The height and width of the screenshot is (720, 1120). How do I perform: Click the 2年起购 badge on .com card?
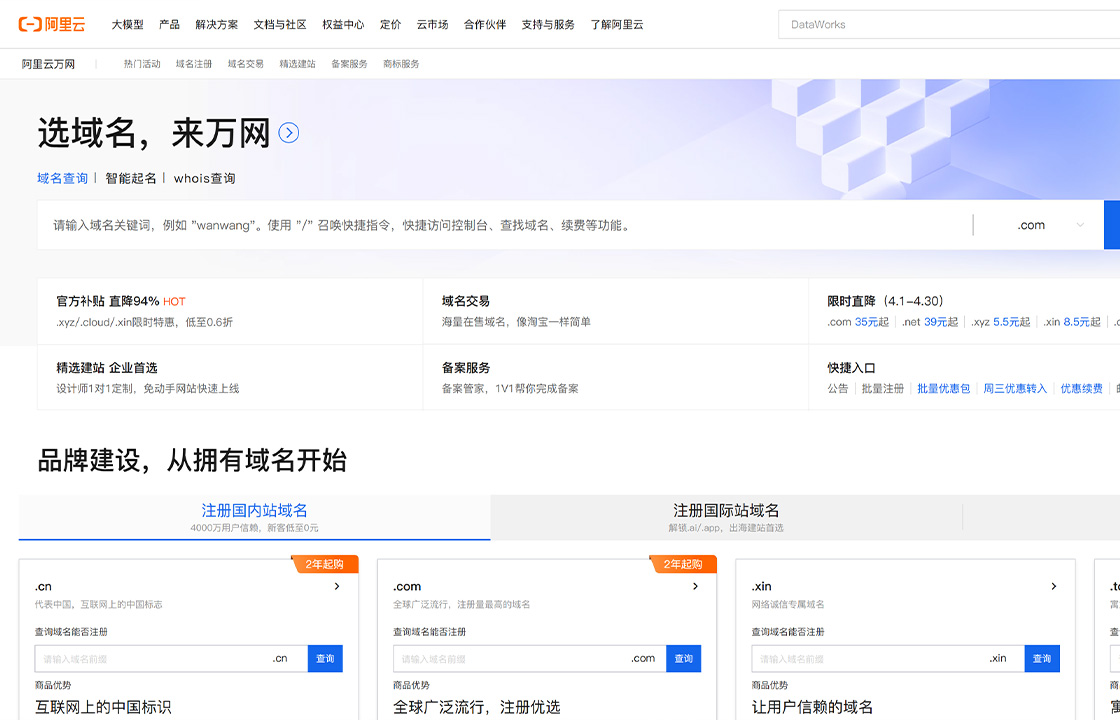click(x=683, y=564)
